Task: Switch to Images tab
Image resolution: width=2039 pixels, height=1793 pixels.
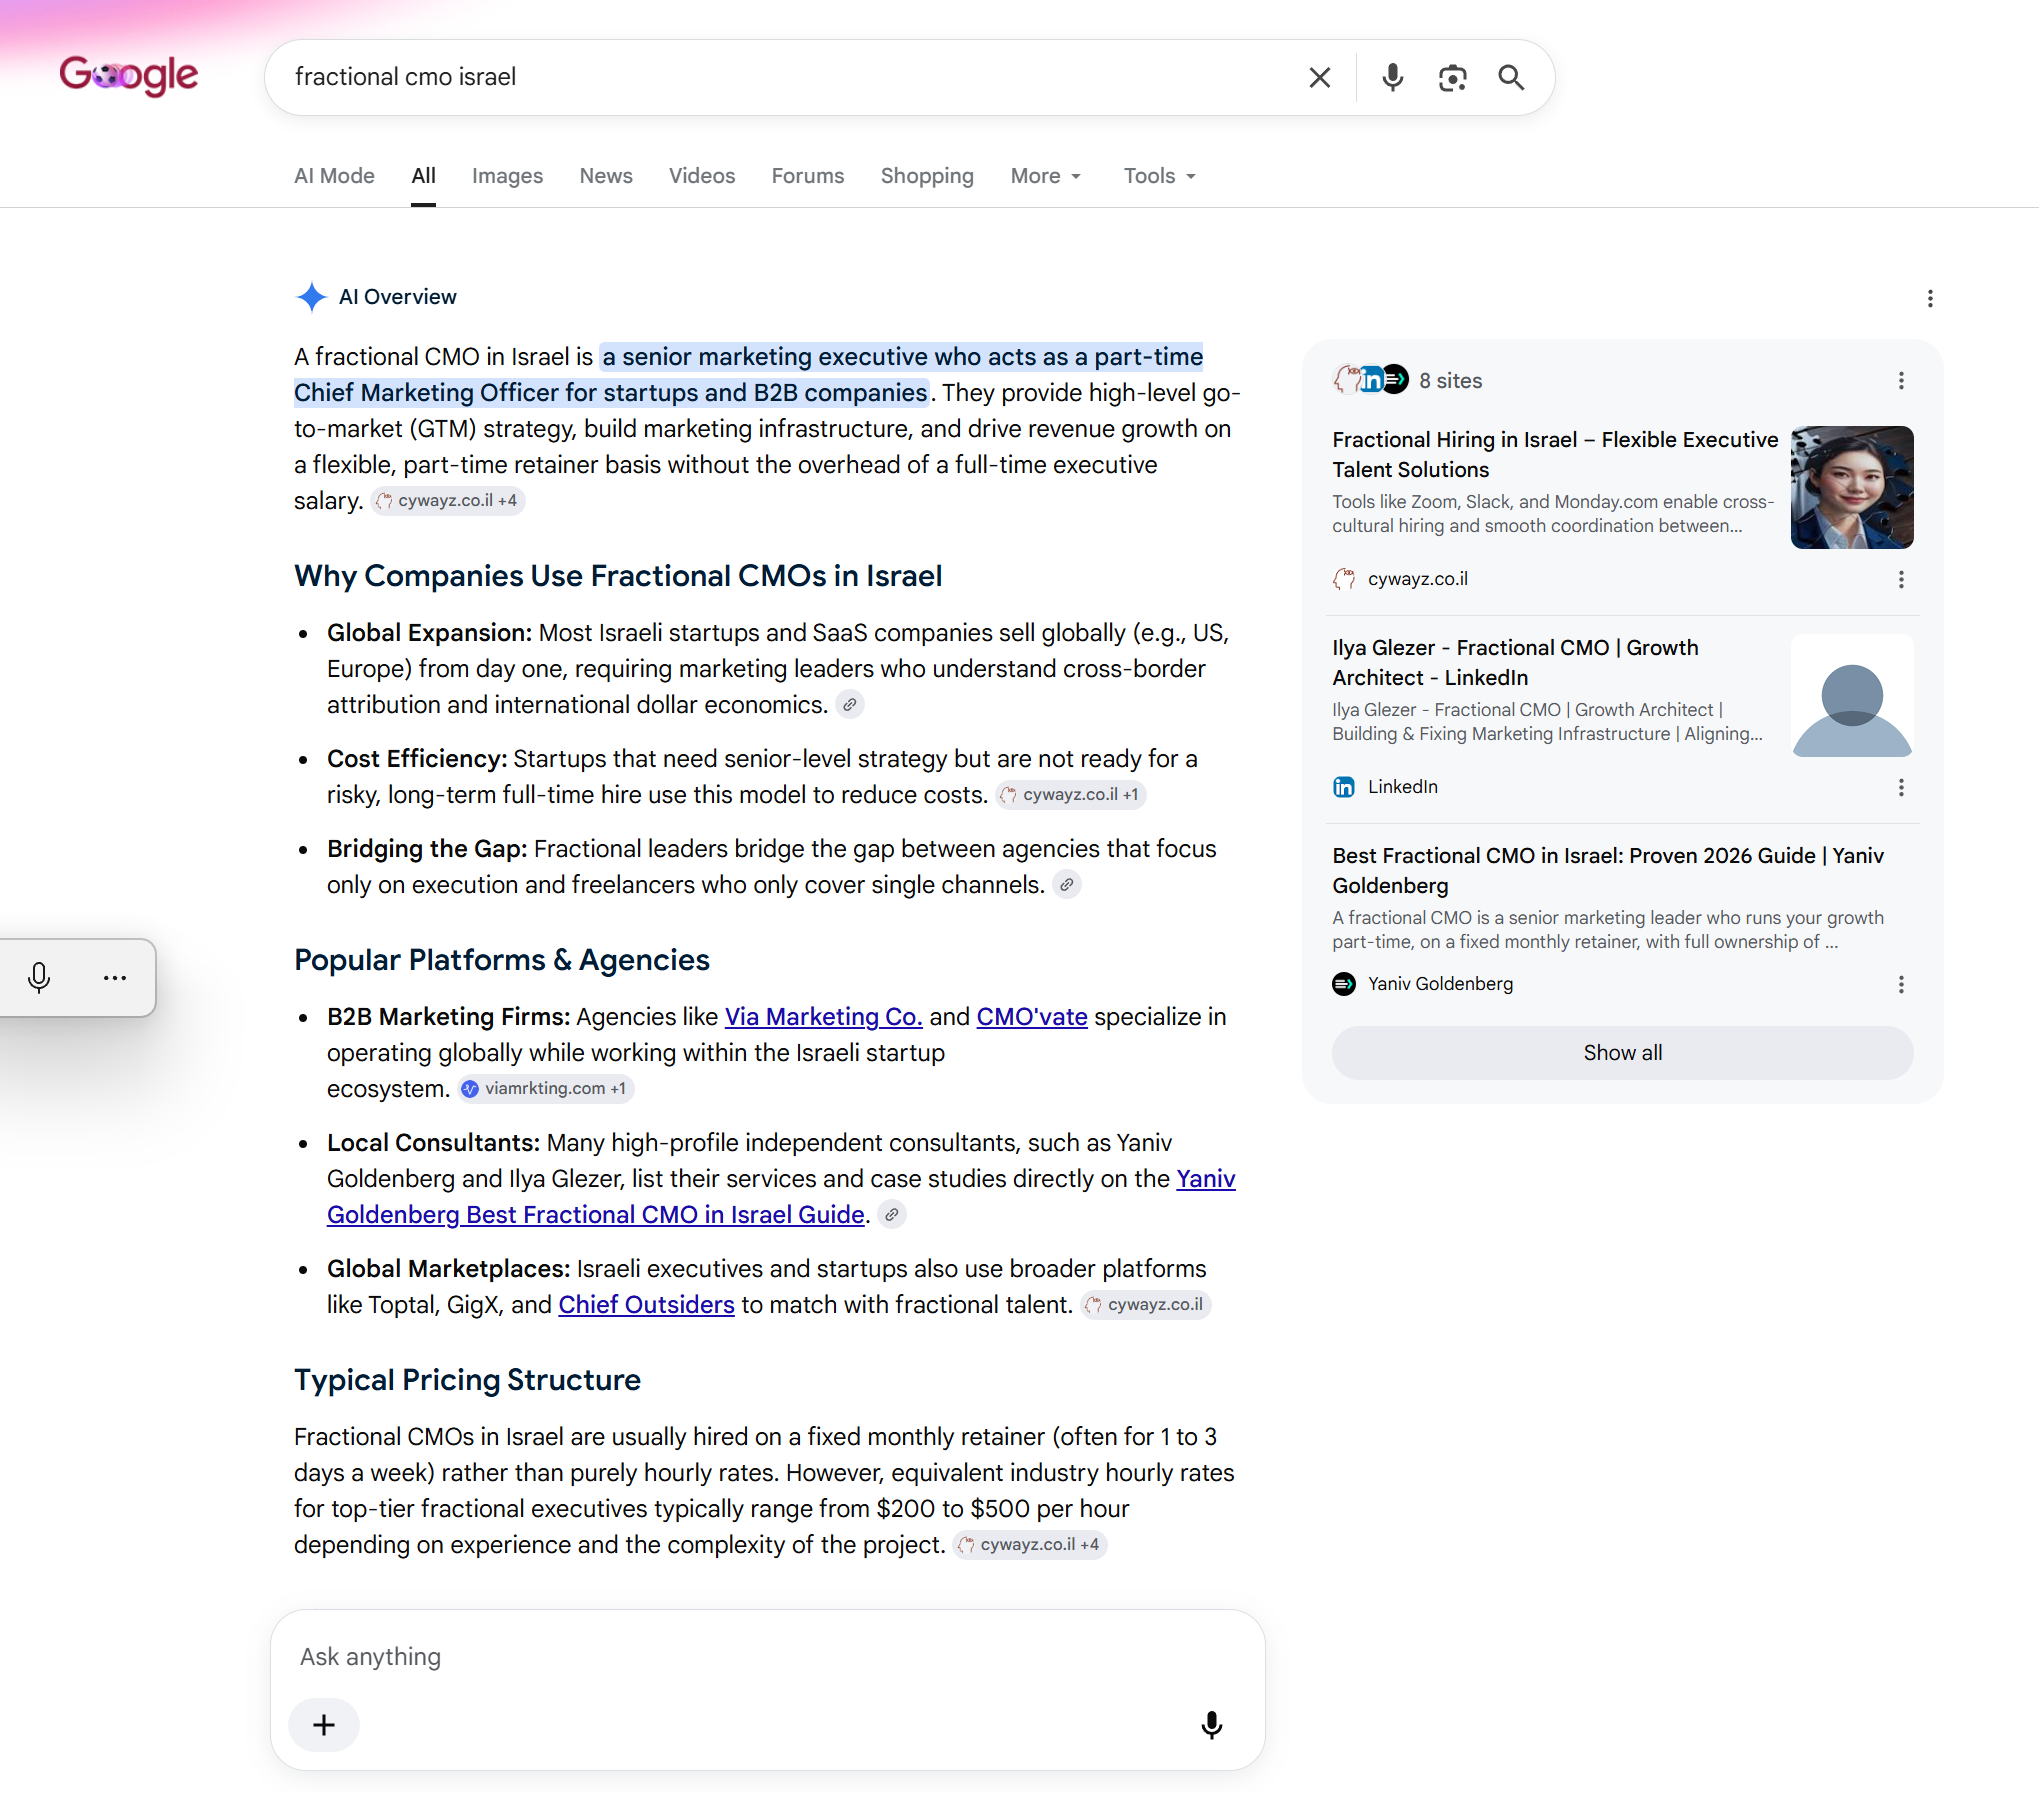Action: (507, 176)
